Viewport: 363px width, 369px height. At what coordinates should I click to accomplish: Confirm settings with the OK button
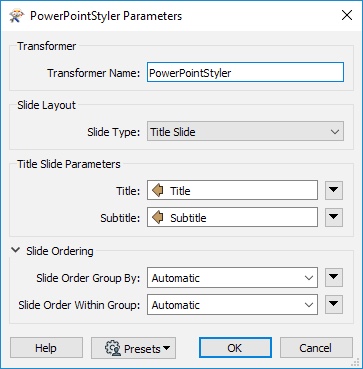[235, 348]
